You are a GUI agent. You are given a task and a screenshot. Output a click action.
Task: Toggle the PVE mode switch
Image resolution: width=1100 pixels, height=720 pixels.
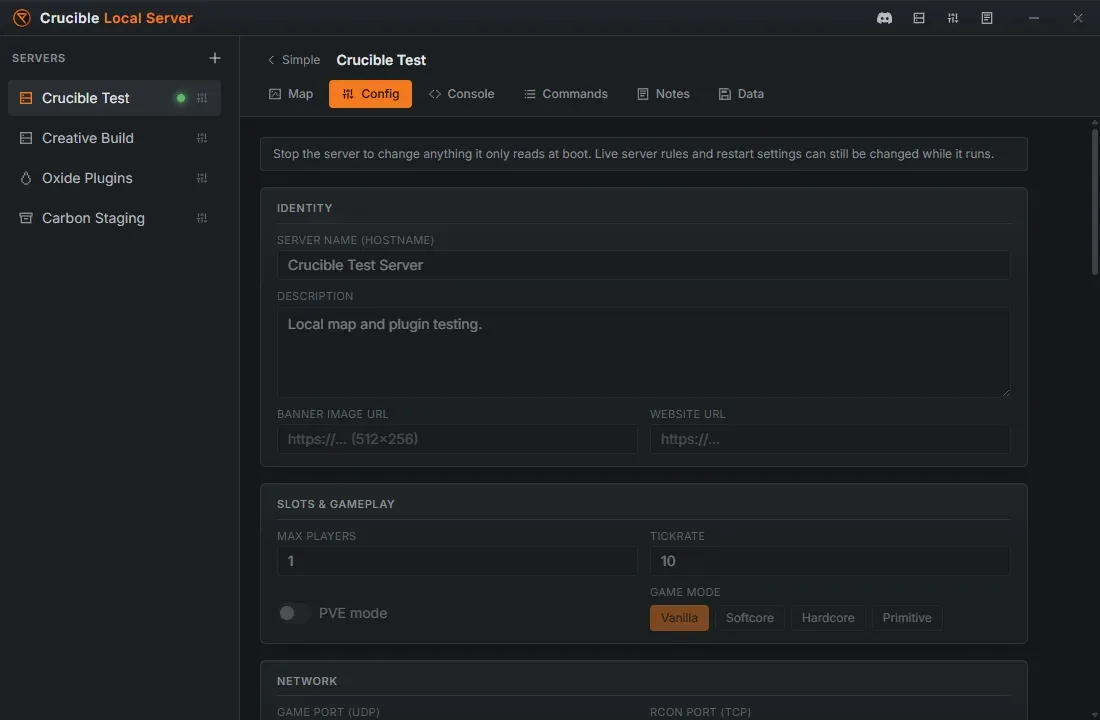click(x=293, y=613)
